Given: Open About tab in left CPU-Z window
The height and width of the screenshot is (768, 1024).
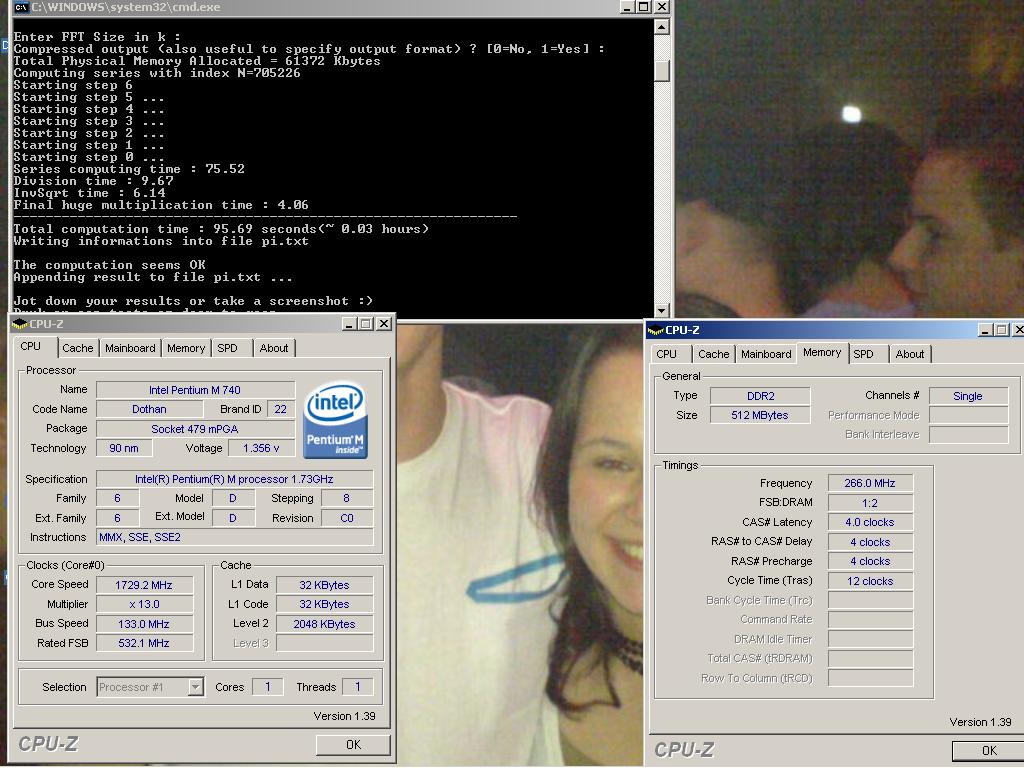Looking at the screenshot, I should click(x=274, y=348).
